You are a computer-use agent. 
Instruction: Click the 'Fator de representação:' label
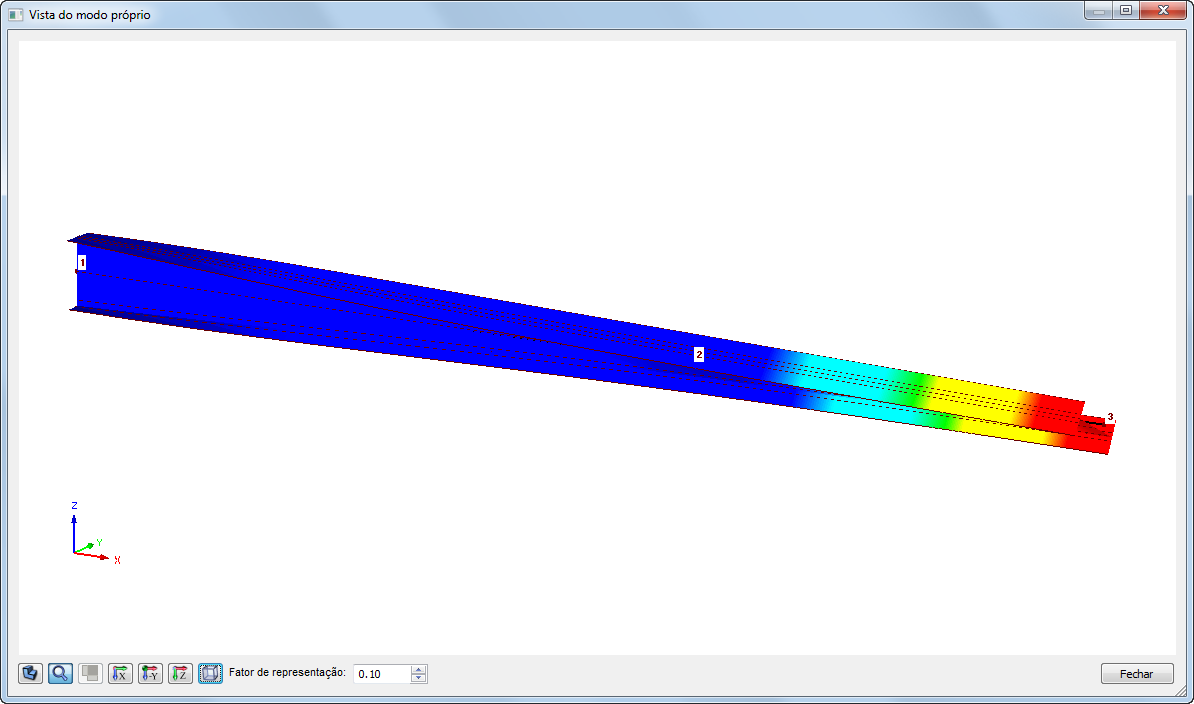click(x=287, y=673)
